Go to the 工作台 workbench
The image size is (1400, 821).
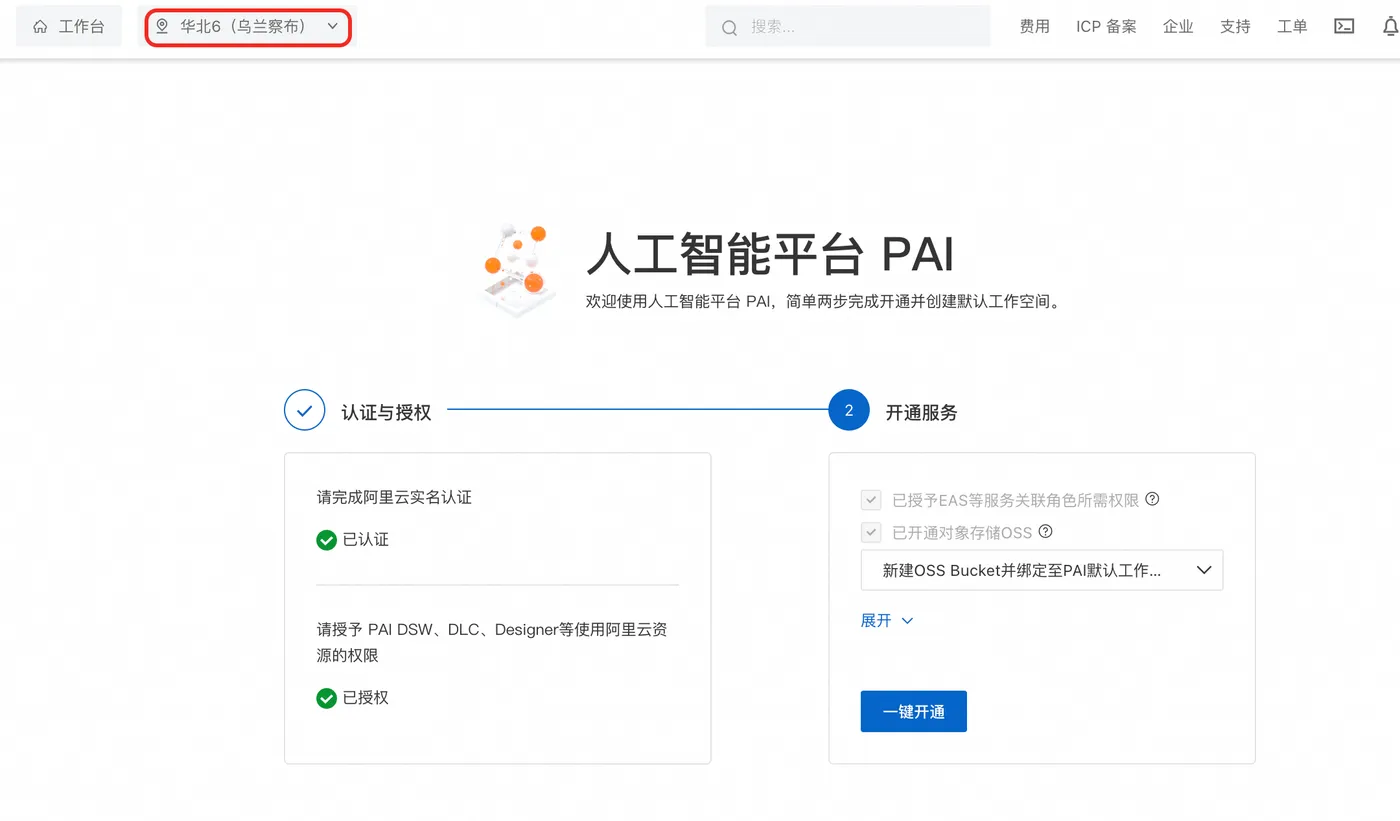pyautogui.click(x=69, y=27)
